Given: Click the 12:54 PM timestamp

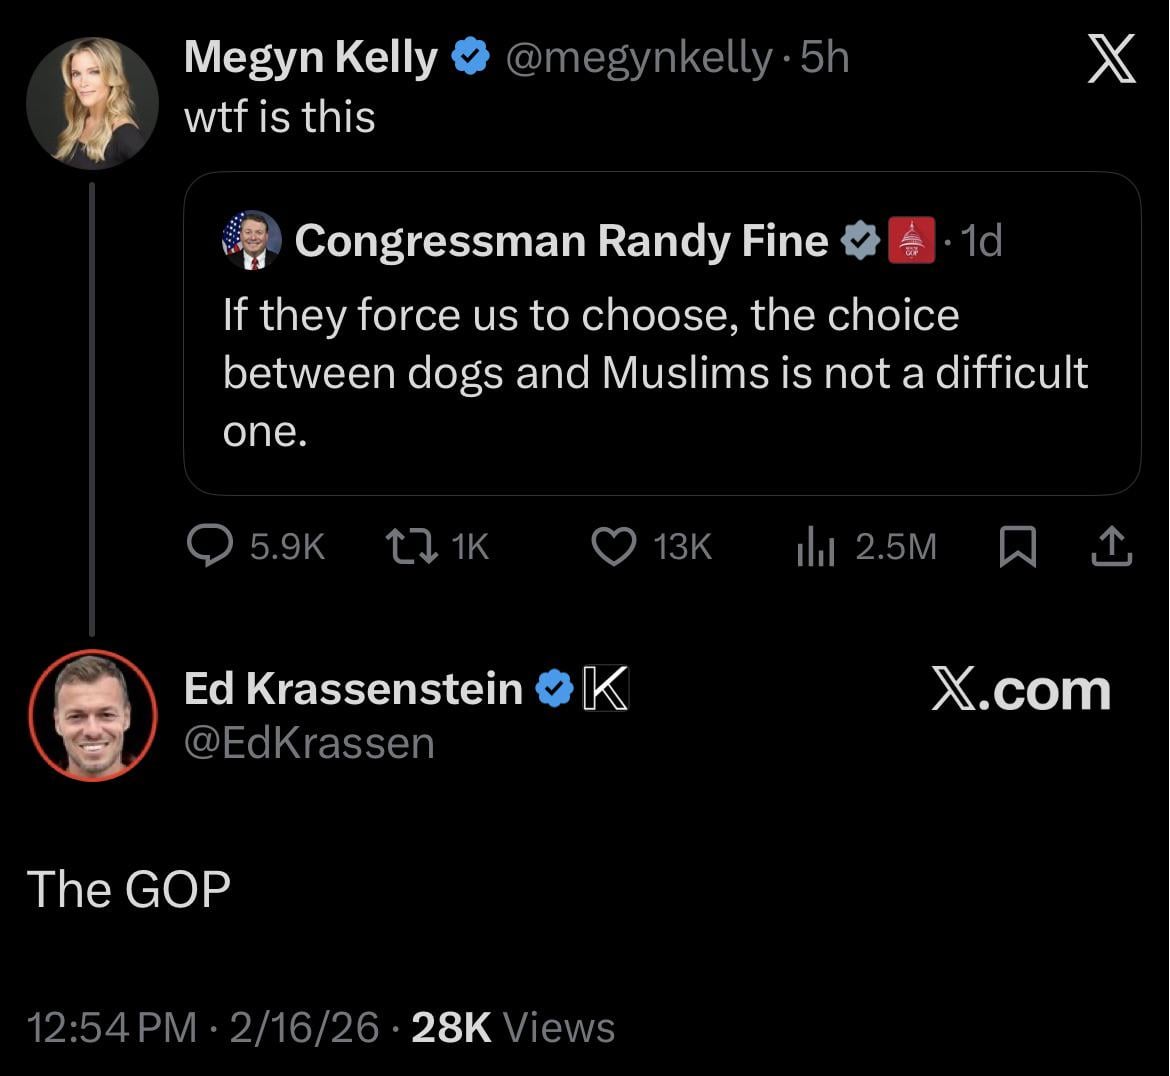Looking at the screenshot, I should 112,1027.
